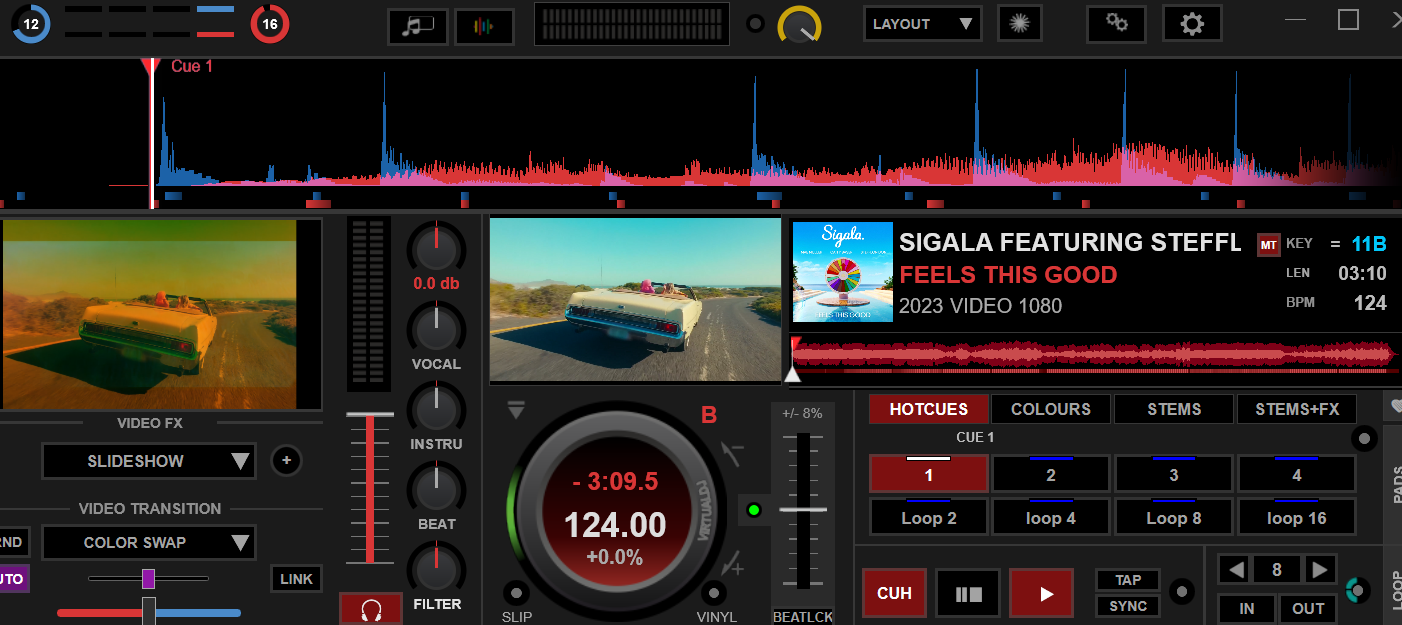The image size is (1402, 625).
Task: Click the SYNC button
Action: coord(1128,606)
